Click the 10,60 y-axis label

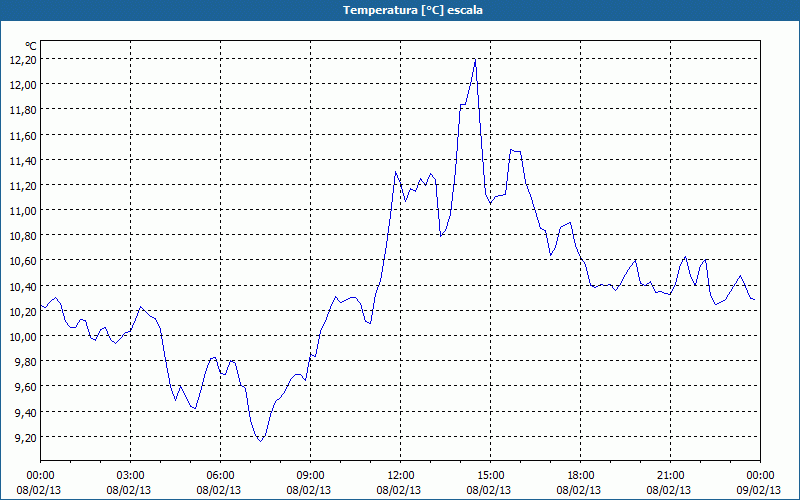tap(23, 261)
